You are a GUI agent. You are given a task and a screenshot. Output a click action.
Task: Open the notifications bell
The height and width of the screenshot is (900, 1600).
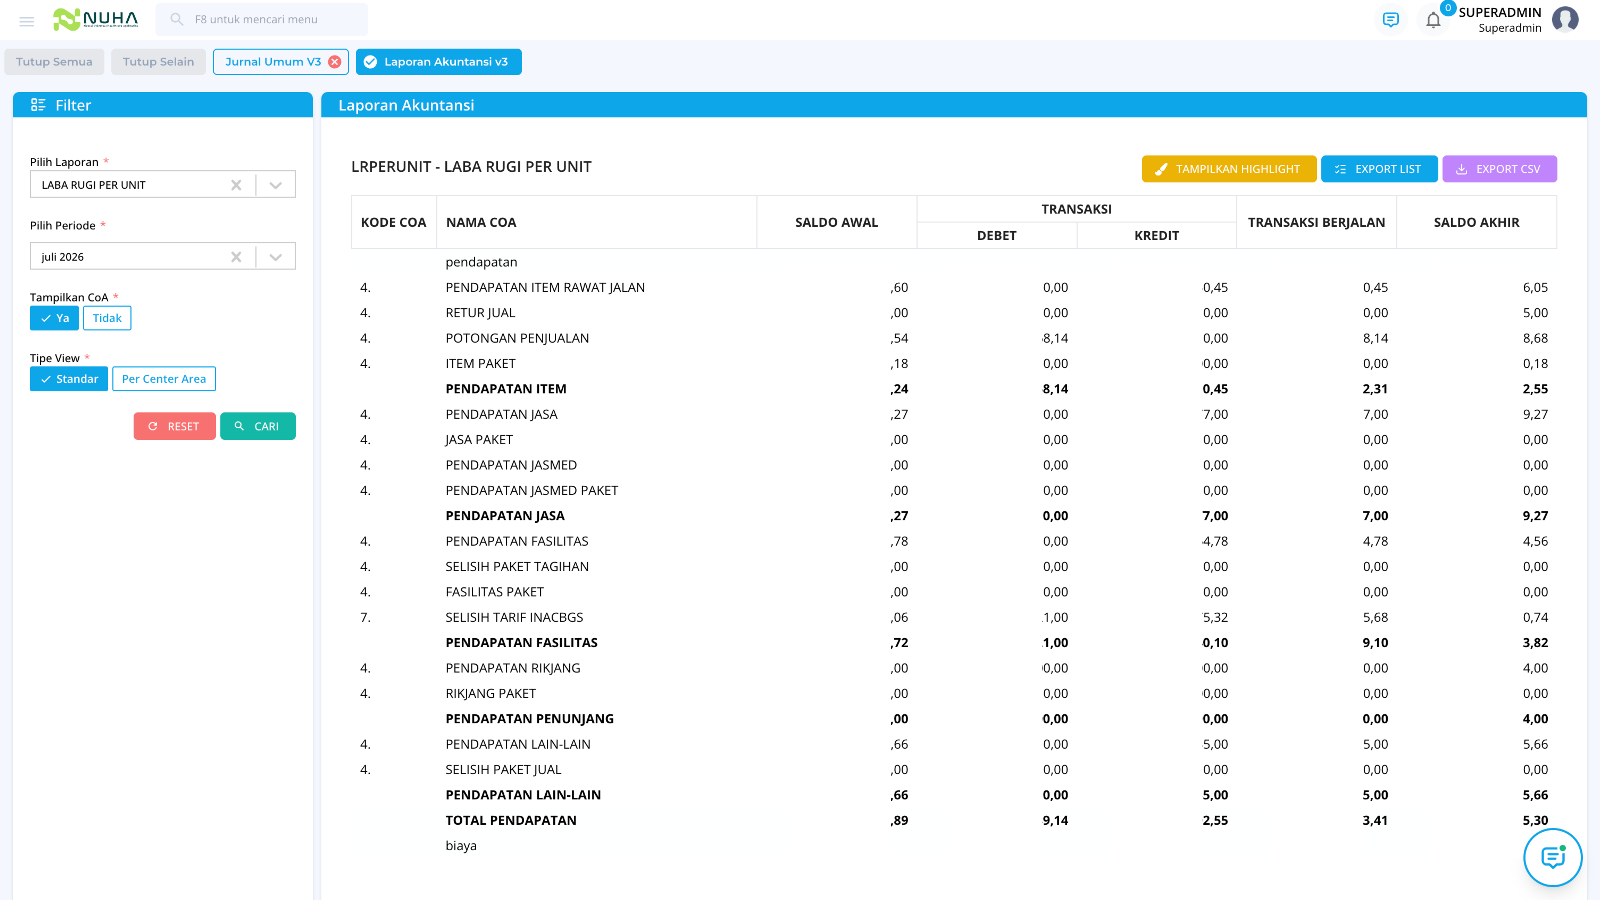pyautogui.click(x=1433, y=20)
